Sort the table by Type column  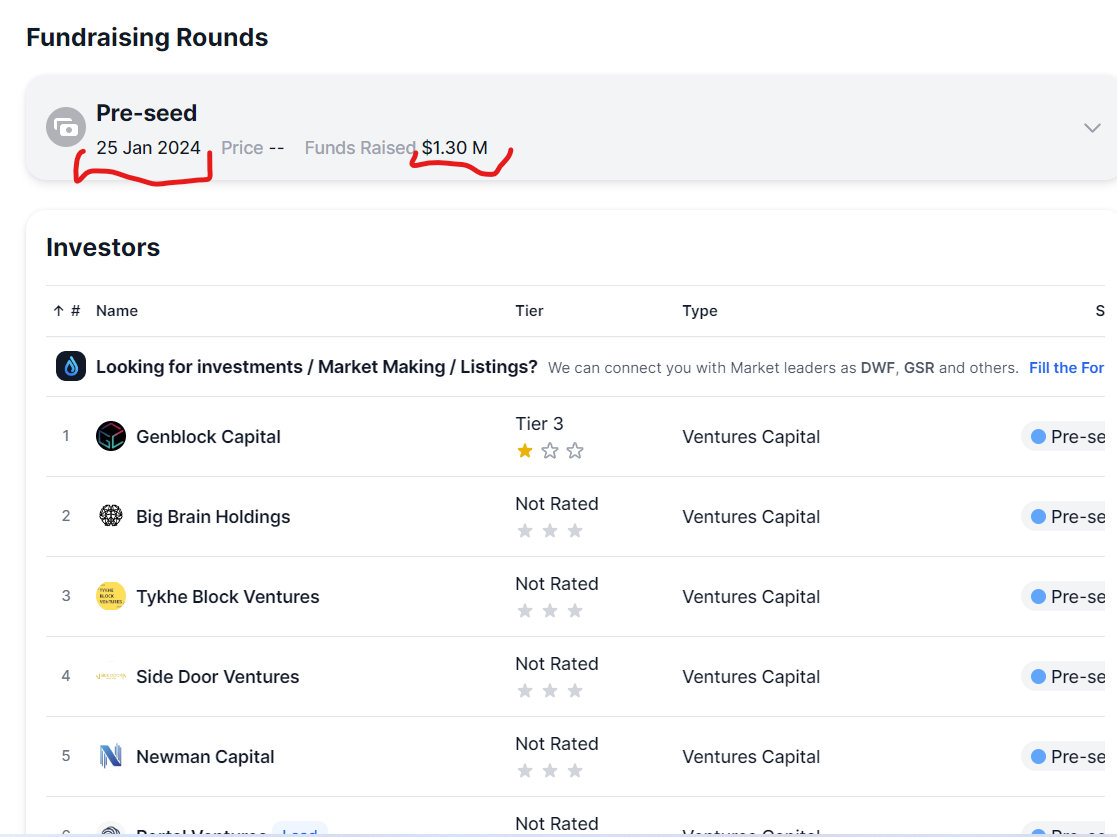pos(700,311)
